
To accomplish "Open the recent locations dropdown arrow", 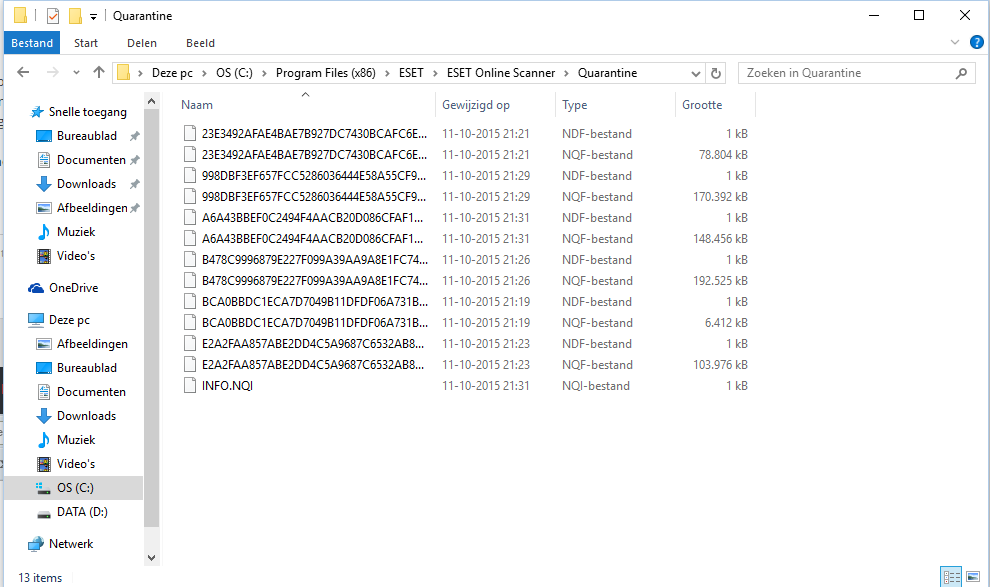I will [x=76, y=73].
